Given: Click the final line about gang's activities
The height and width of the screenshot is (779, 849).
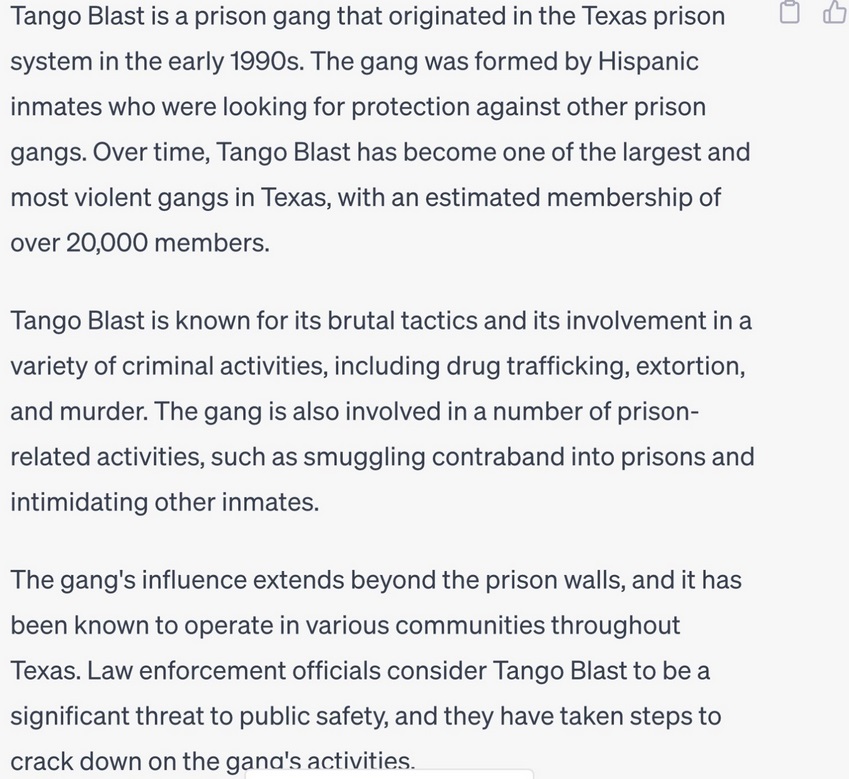Looking at the screenshot, I should 210,758.
